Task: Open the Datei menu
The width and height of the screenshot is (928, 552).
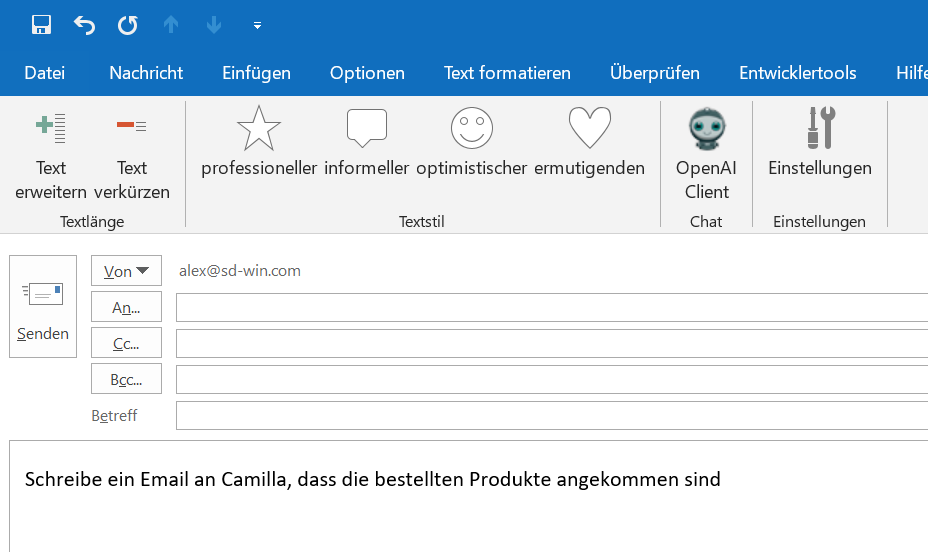Action: [44, 73]
